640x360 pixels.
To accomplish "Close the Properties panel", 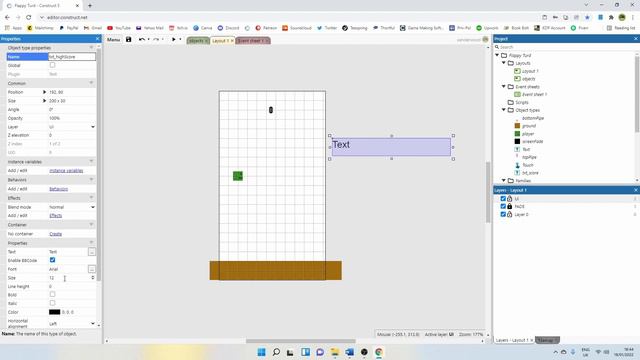I will pos(98,39).
